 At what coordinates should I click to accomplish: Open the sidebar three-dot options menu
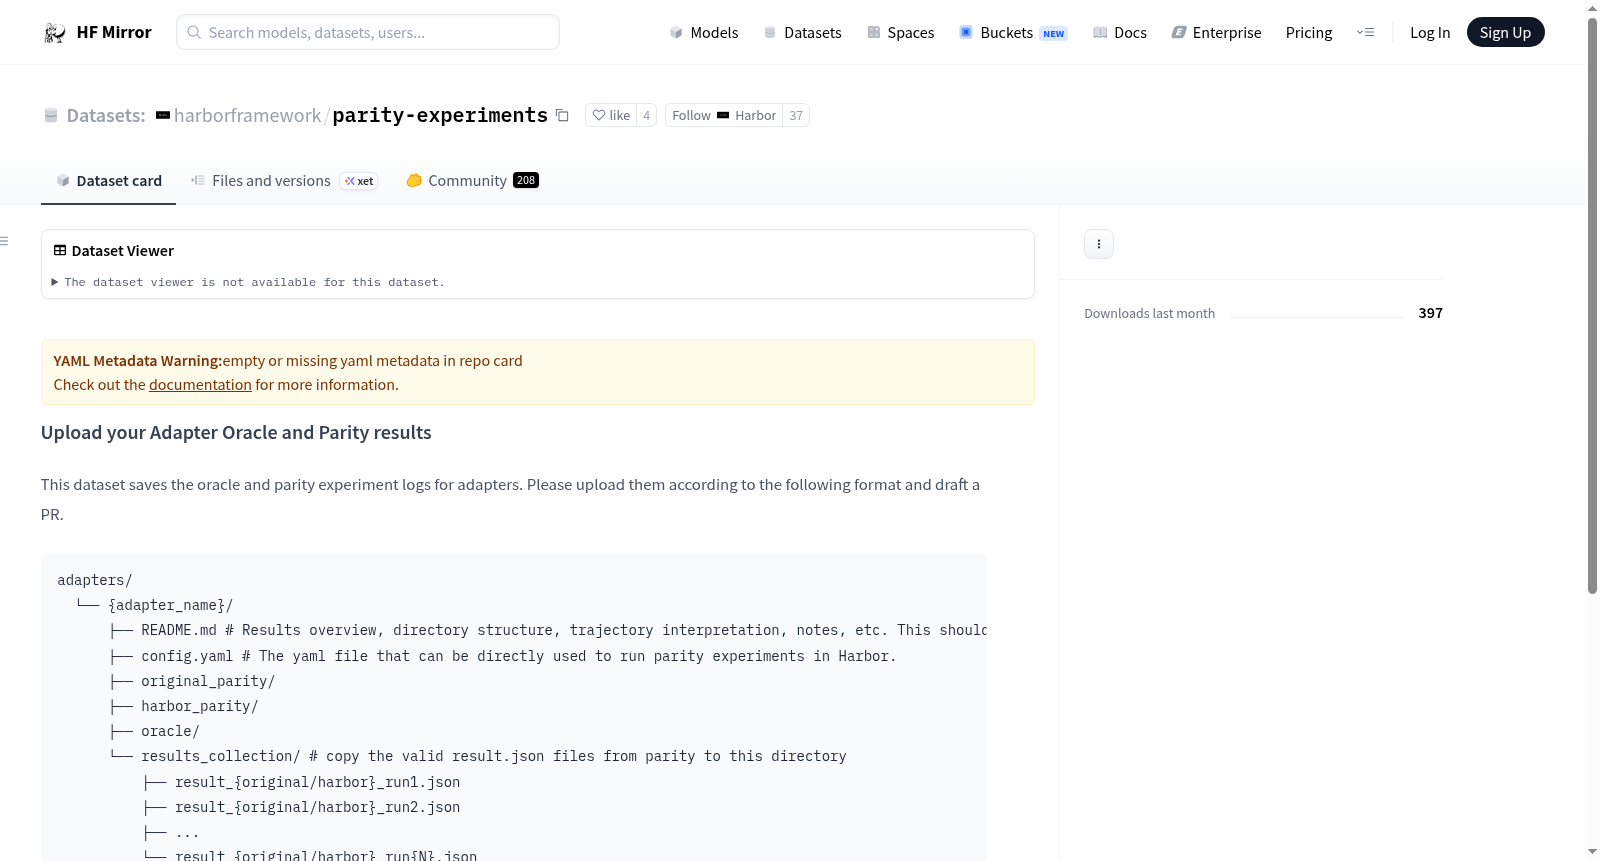[x=1099, y=244]
